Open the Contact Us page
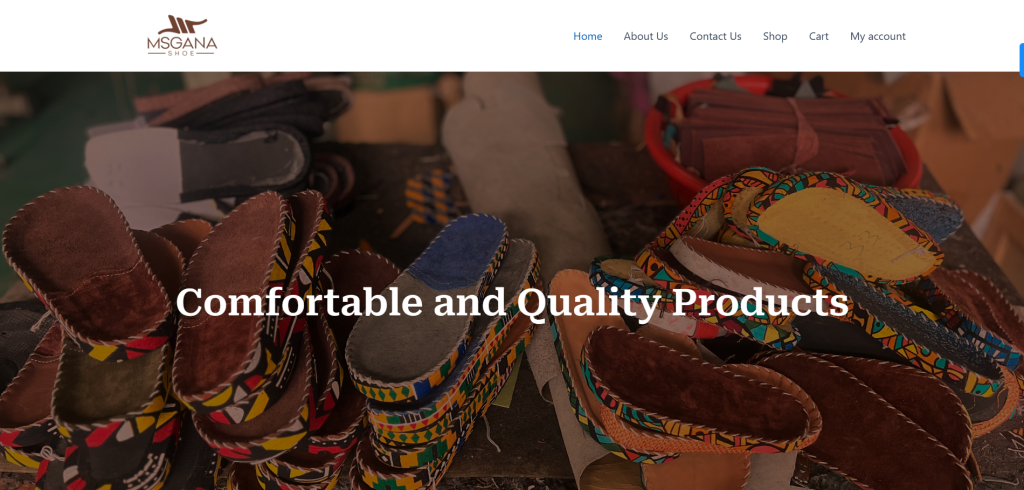This screenshot has height=490, width=1024. point(715,36)
